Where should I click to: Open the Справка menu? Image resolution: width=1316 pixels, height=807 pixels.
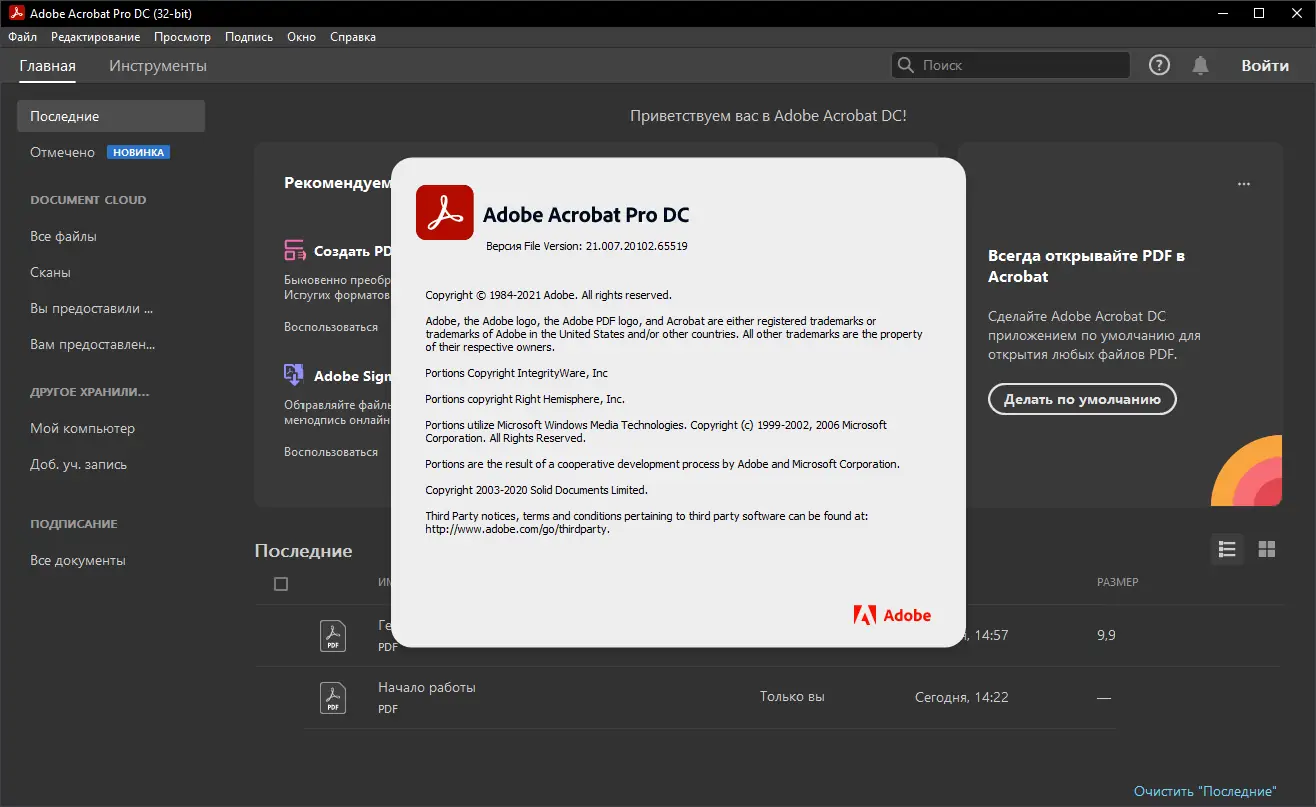352,37
